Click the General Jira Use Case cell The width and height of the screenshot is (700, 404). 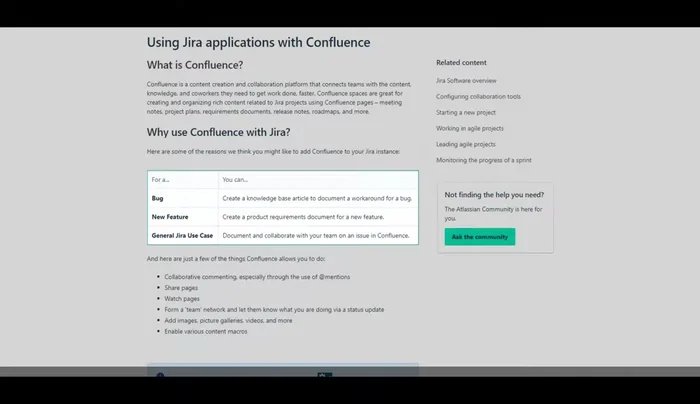(x=183, y=235)
